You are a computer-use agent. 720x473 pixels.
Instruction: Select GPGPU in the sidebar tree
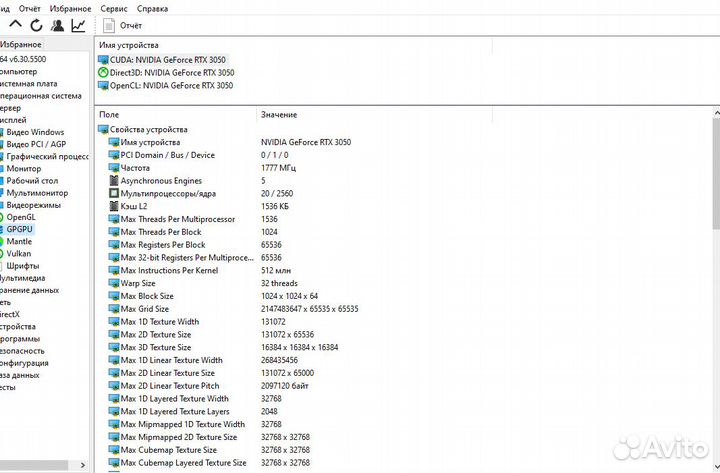pyautogui.click(x=19, y=229)
